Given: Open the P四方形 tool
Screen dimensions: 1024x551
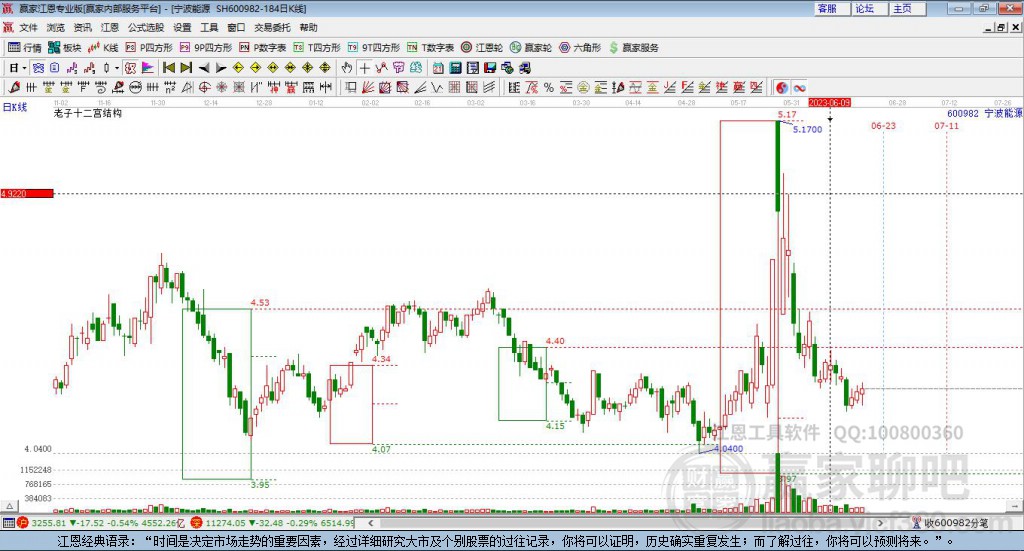Looking at the screenshot, I should point(149,48).
